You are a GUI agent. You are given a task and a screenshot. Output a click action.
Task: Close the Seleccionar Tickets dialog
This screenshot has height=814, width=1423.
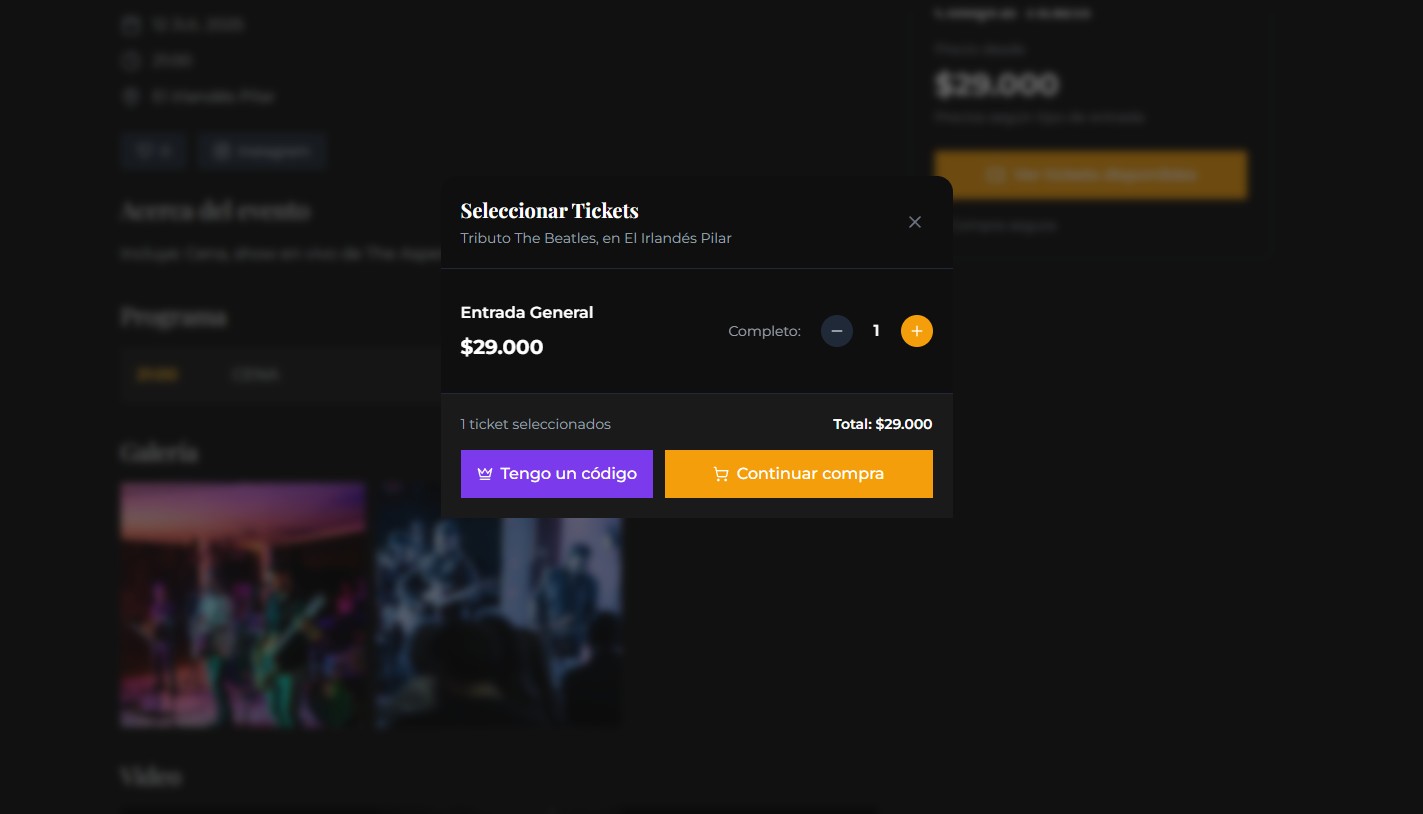tap(915, 222)
